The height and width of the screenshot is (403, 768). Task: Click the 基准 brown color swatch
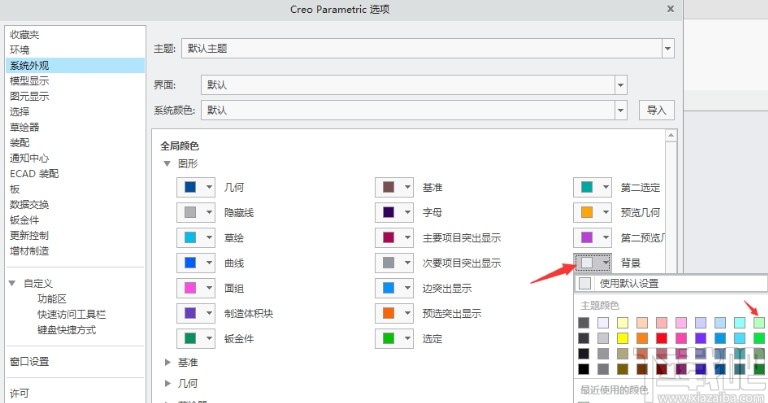[388, 187]
